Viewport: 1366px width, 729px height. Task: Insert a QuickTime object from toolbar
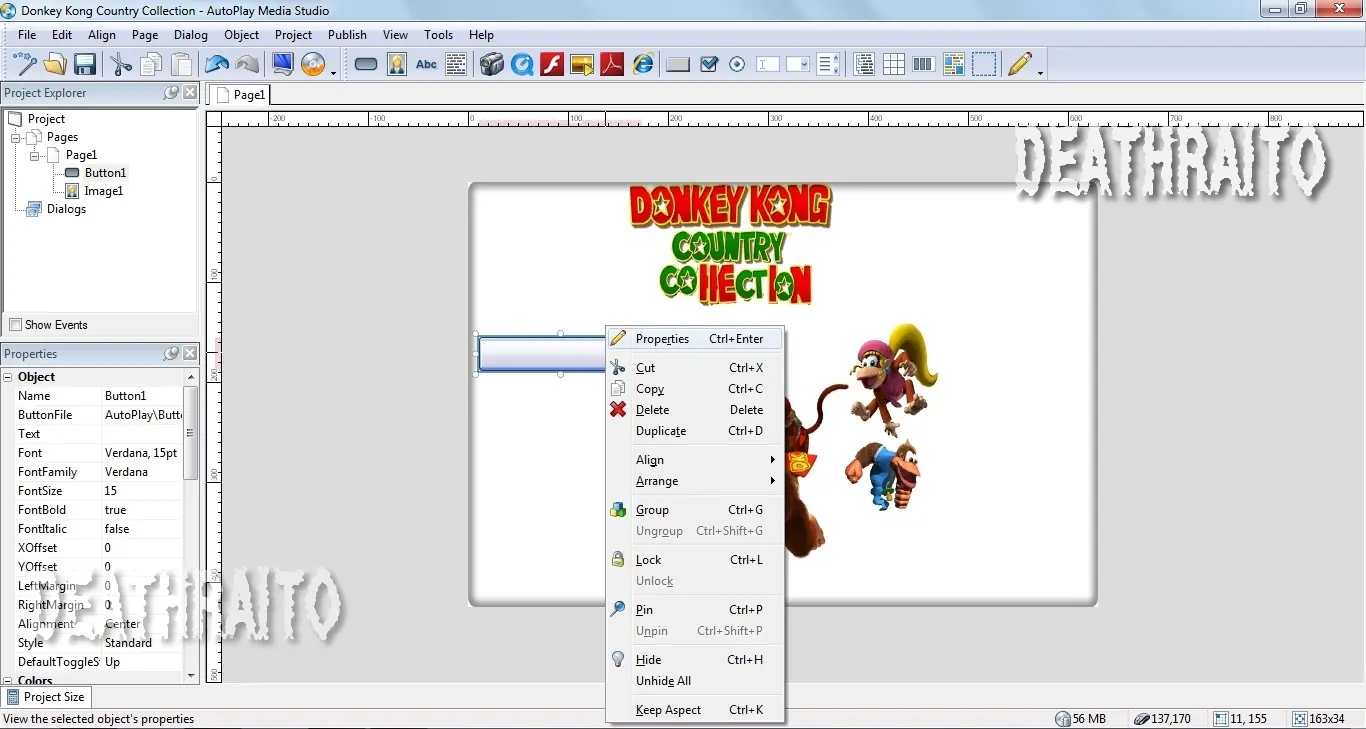pos(522,65)
